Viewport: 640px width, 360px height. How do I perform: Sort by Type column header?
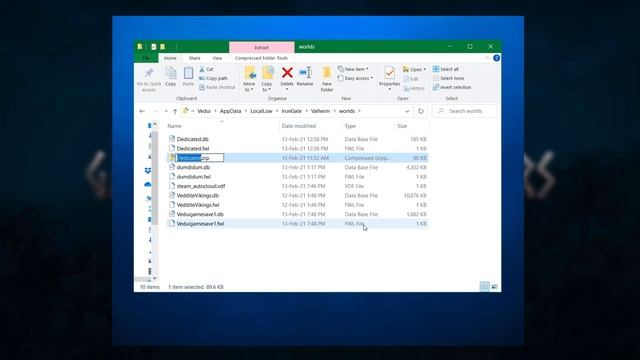(350, 126)
